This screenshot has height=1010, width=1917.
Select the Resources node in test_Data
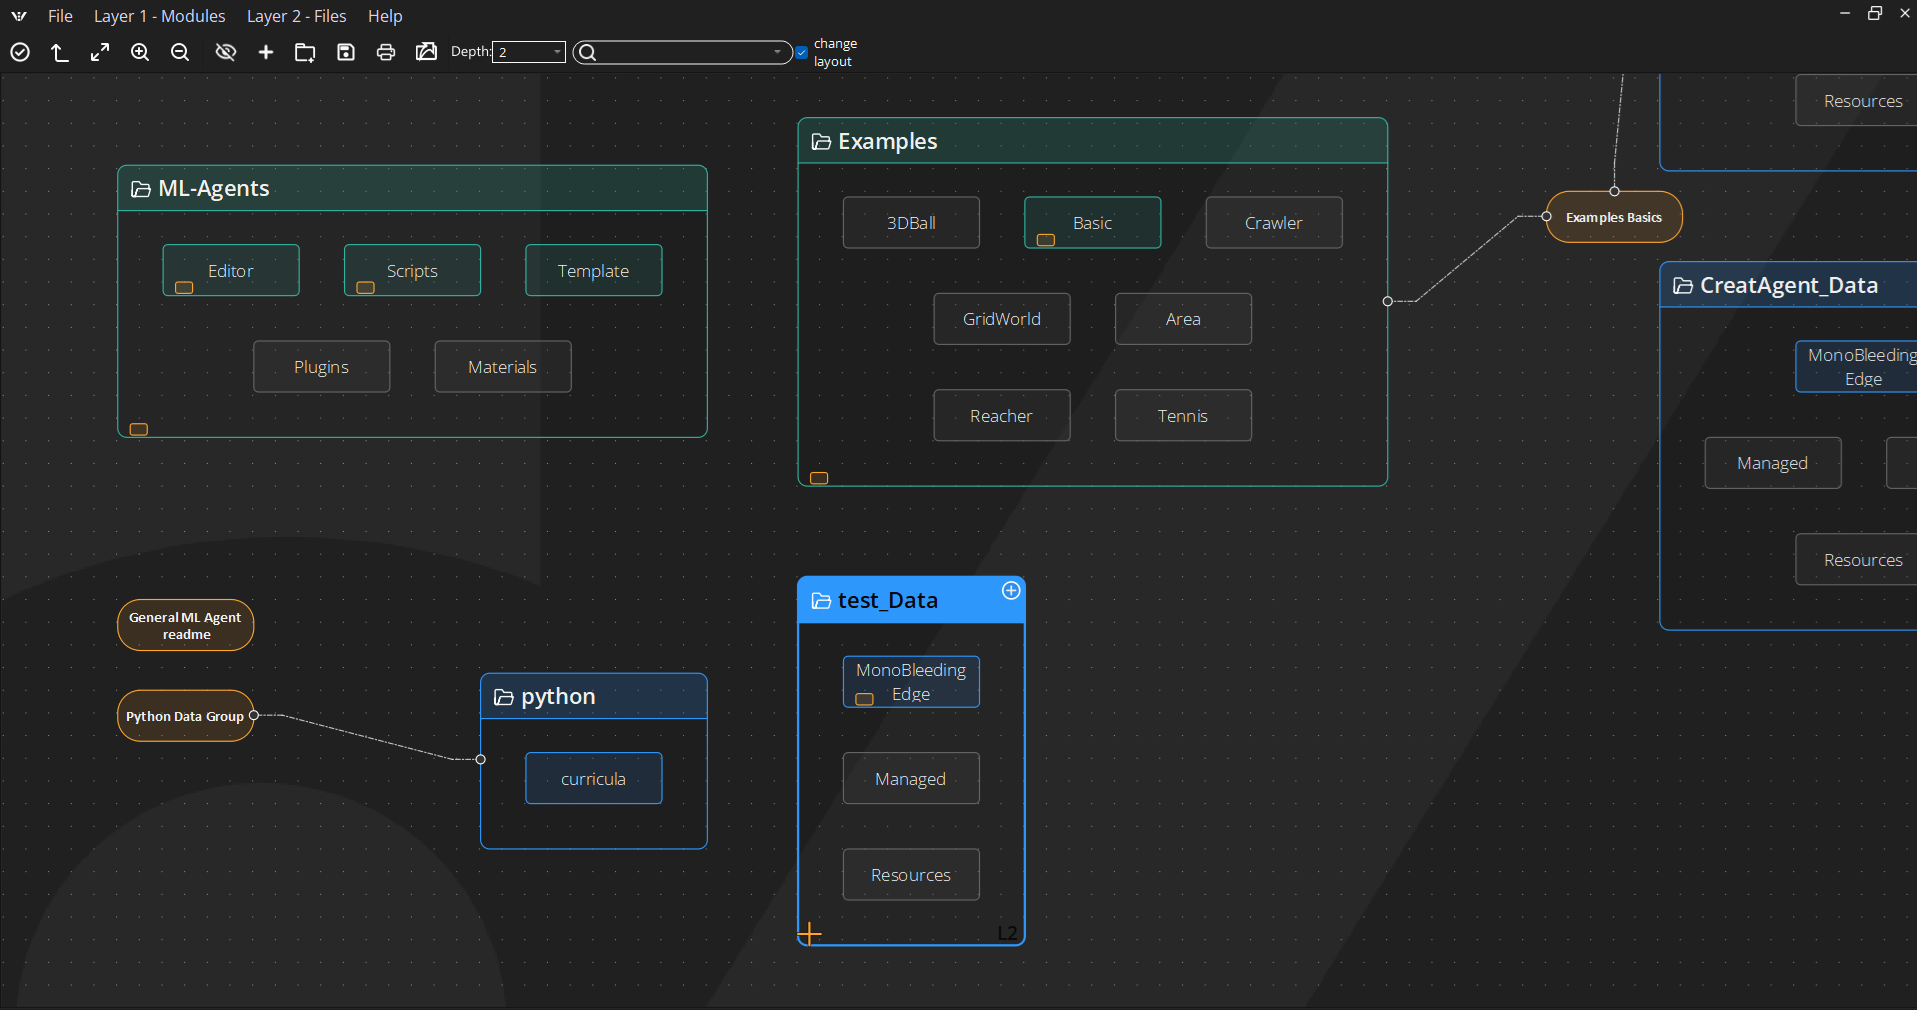(911, 875)
